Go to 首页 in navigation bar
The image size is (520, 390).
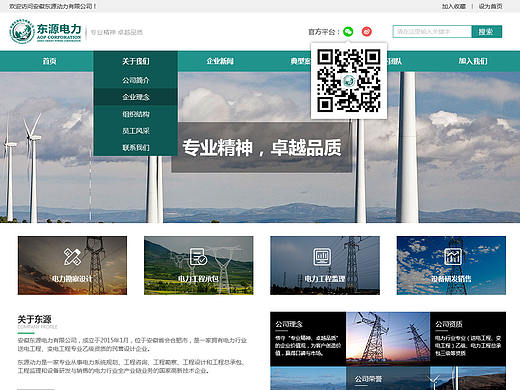pos(49,61)
